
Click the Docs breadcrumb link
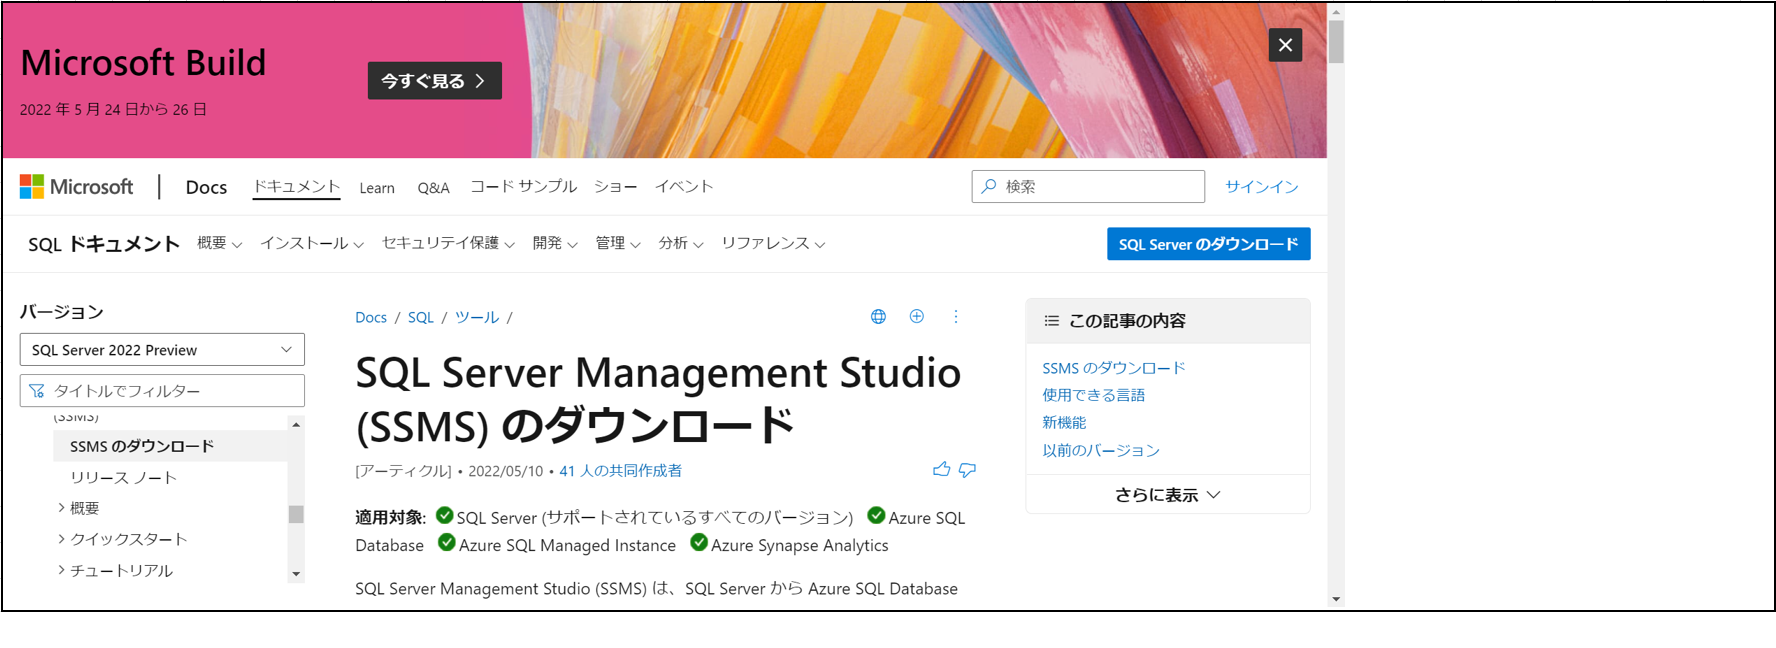pos(371,317)
